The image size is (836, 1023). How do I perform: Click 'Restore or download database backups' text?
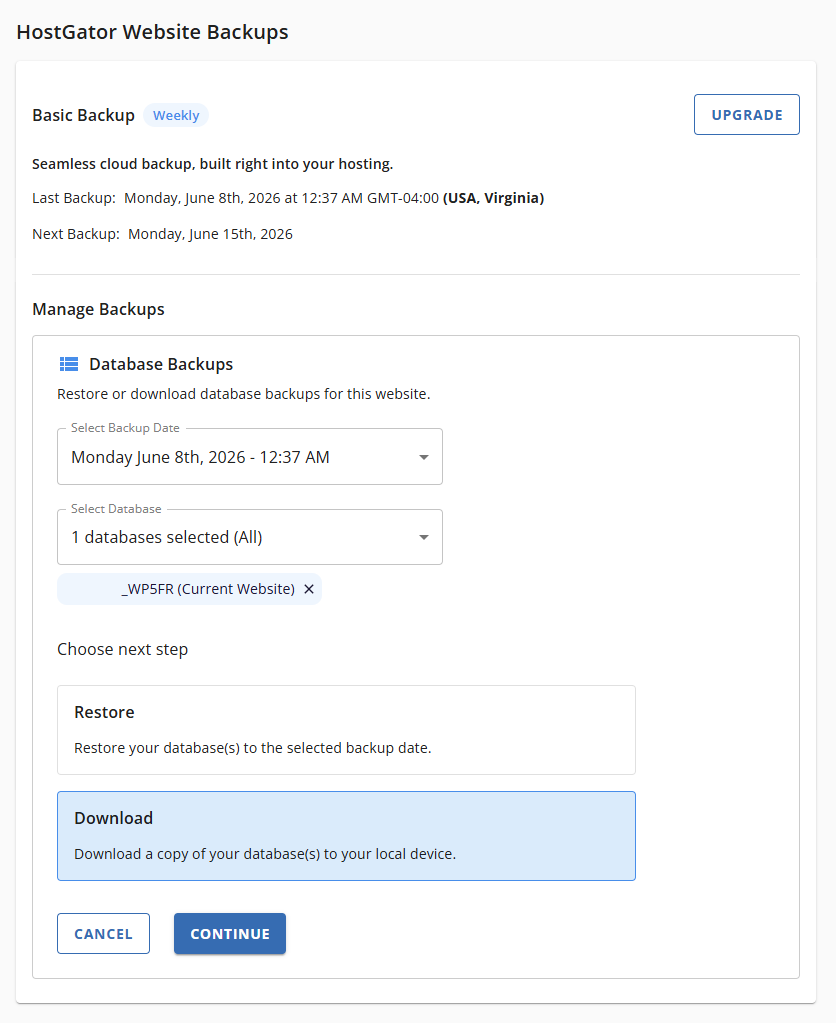pyautogui.click(x=243, y=394)
